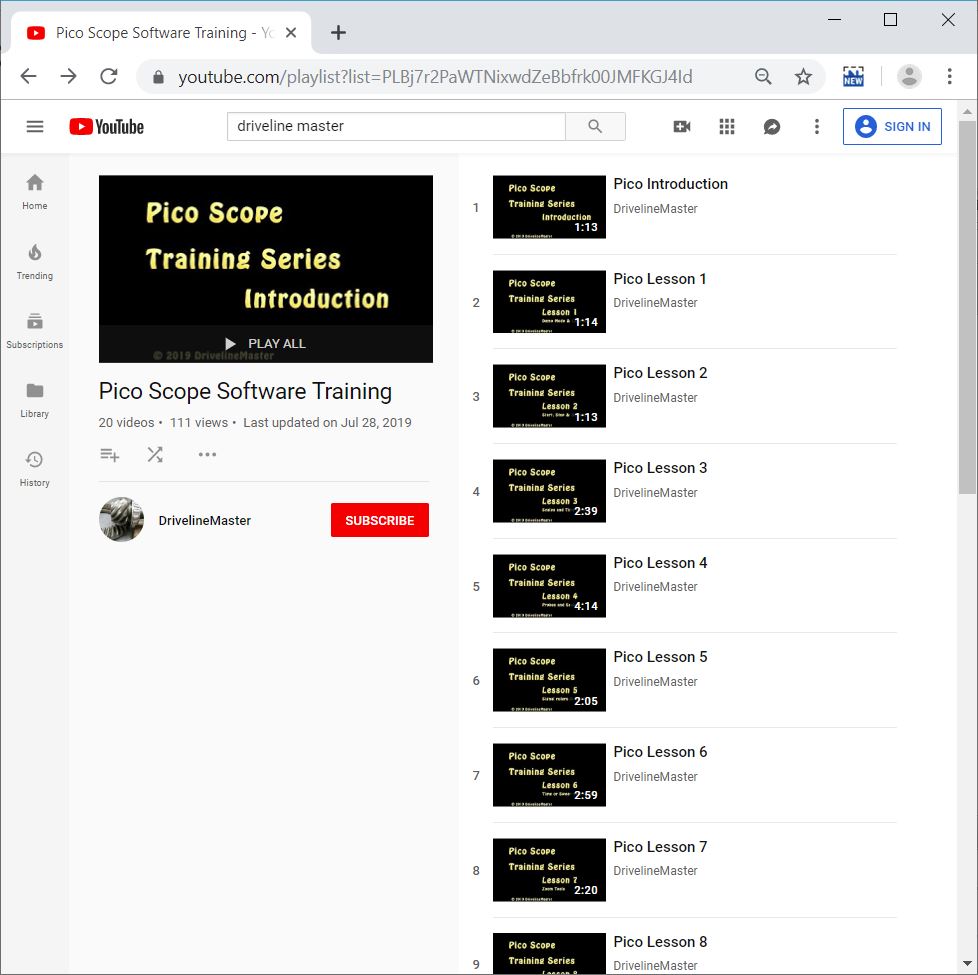
Task: Bookmark this page with the star
Action: click(803, 77)
